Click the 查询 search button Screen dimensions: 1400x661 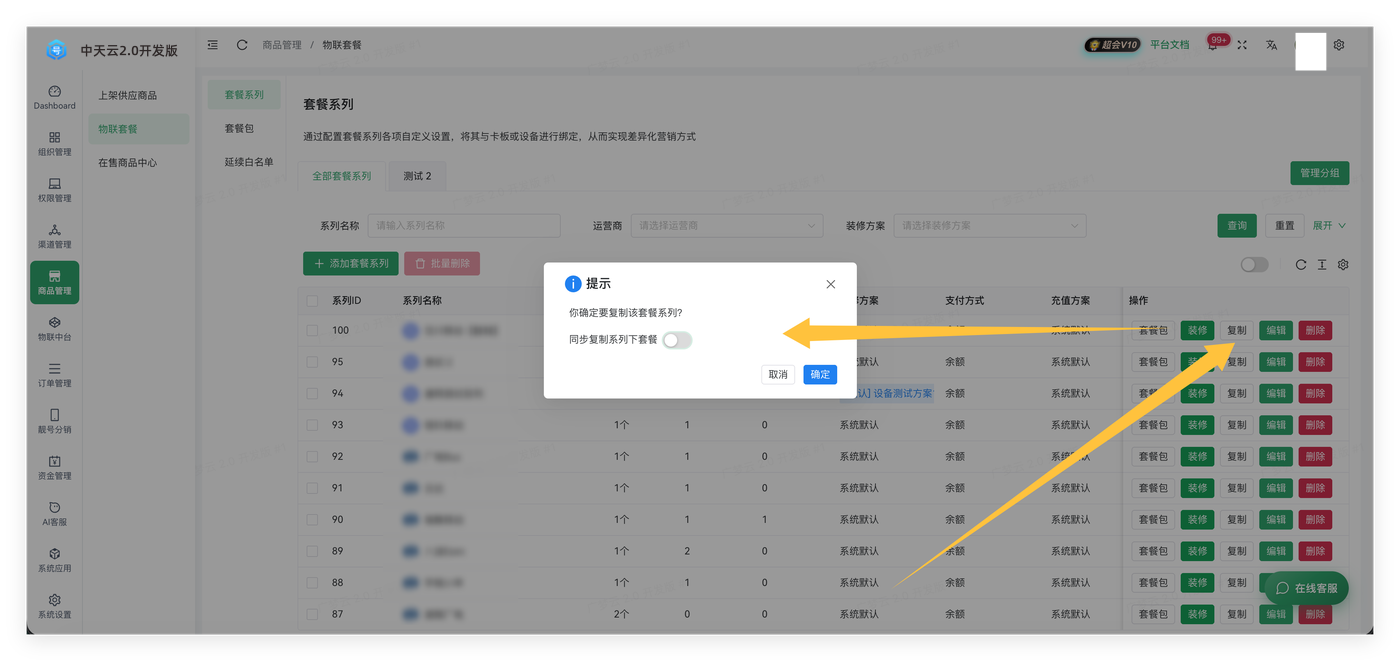point(1237,226)
